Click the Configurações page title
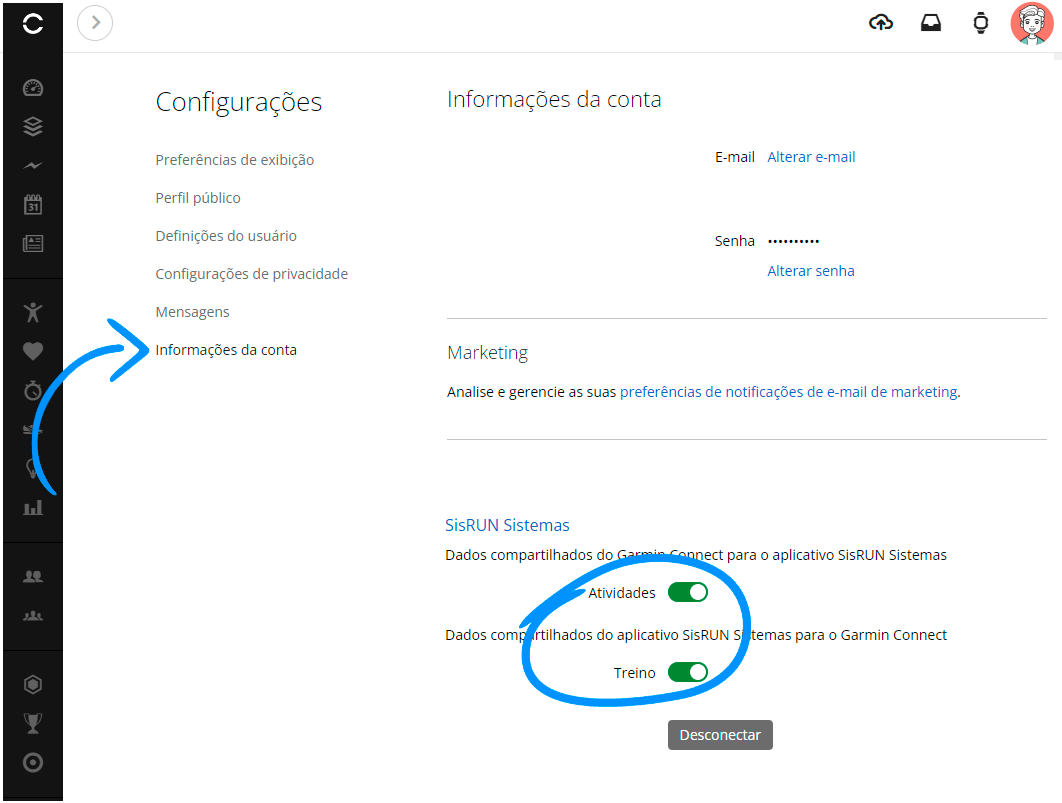The height and width of the screenshot is (803, 1062). point(238,102)
